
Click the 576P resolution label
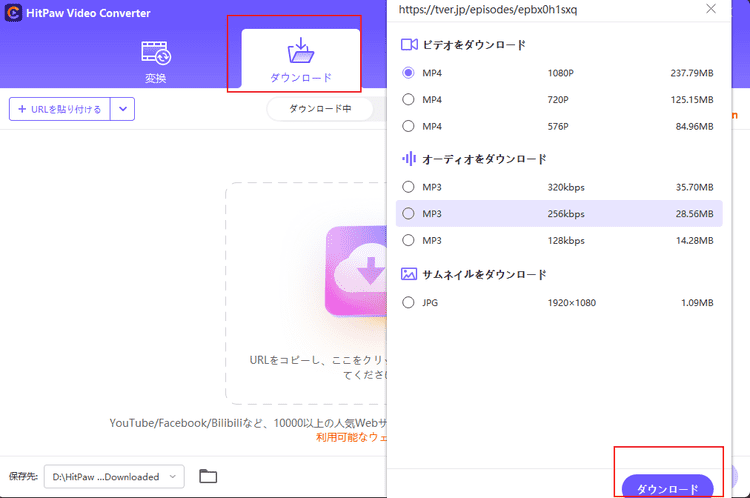558,126
